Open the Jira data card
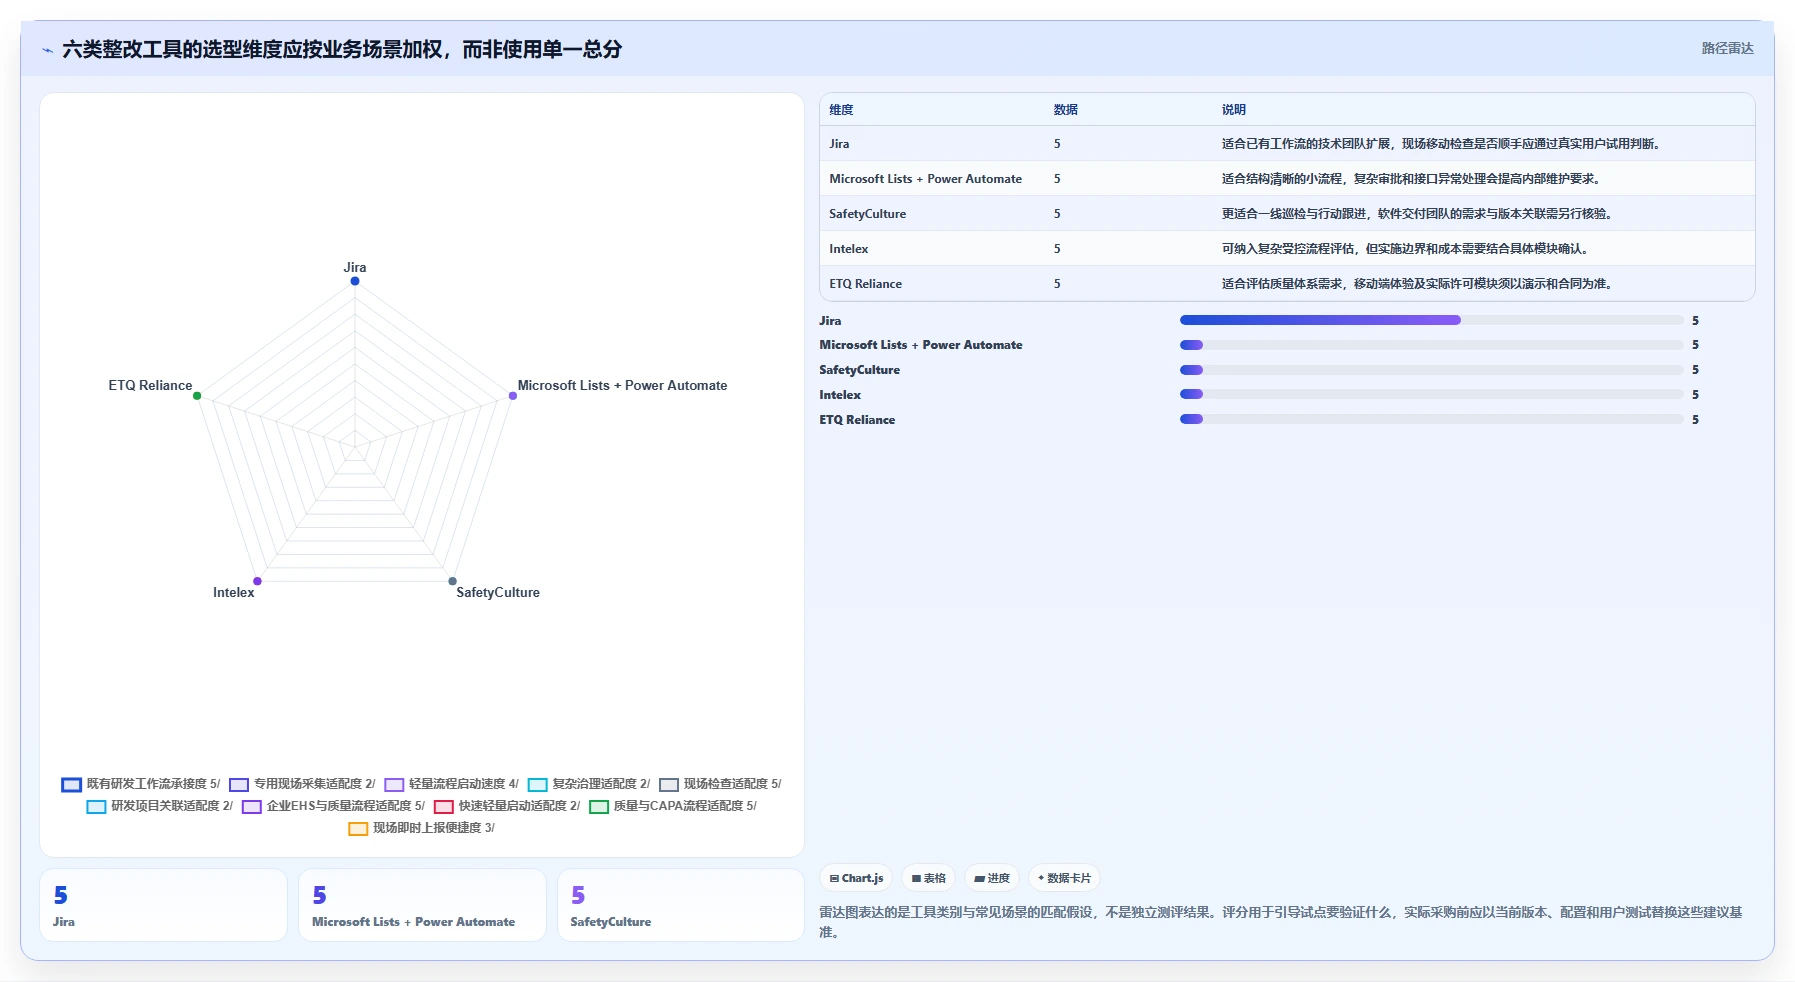1795x982 pixels. (163, 905)
